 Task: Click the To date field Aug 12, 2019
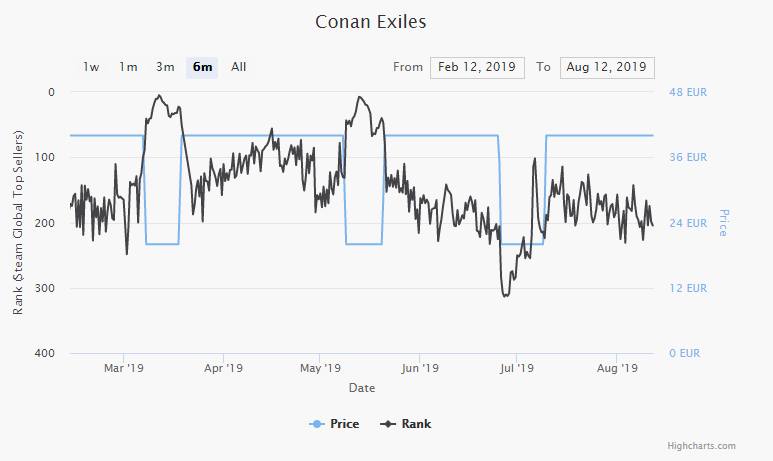(x=607, y=67)
